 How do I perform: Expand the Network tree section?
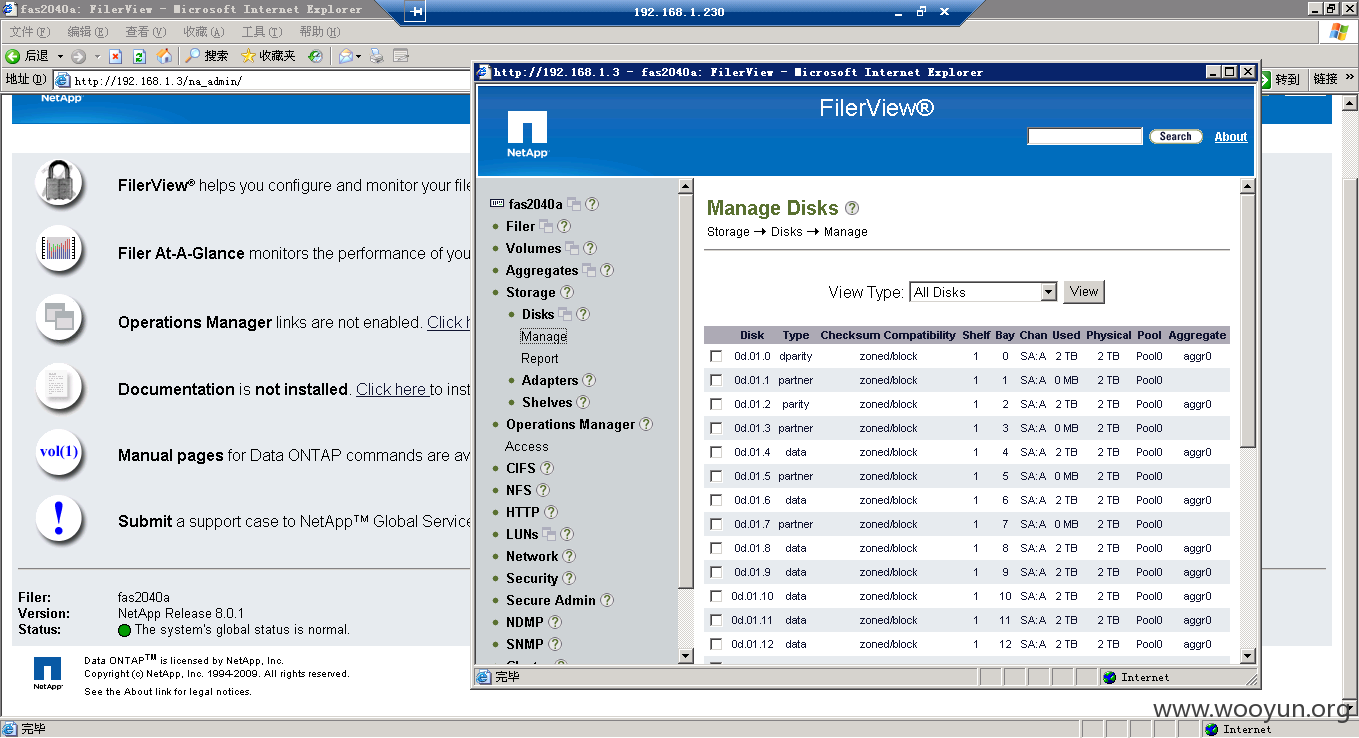(532, 556)
